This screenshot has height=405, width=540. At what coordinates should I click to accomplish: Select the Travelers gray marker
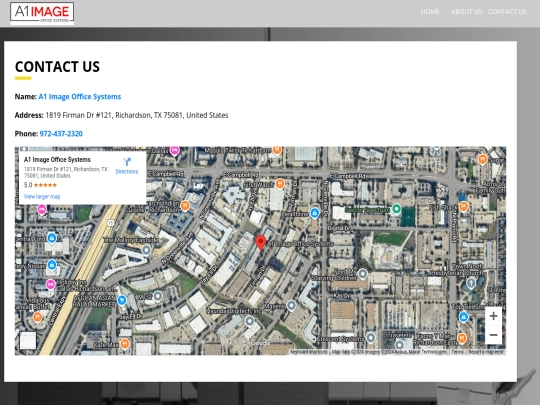coord(399,344)
